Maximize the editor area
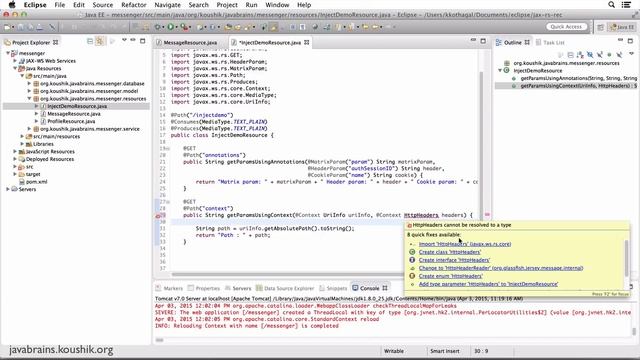 click(483, 41)
